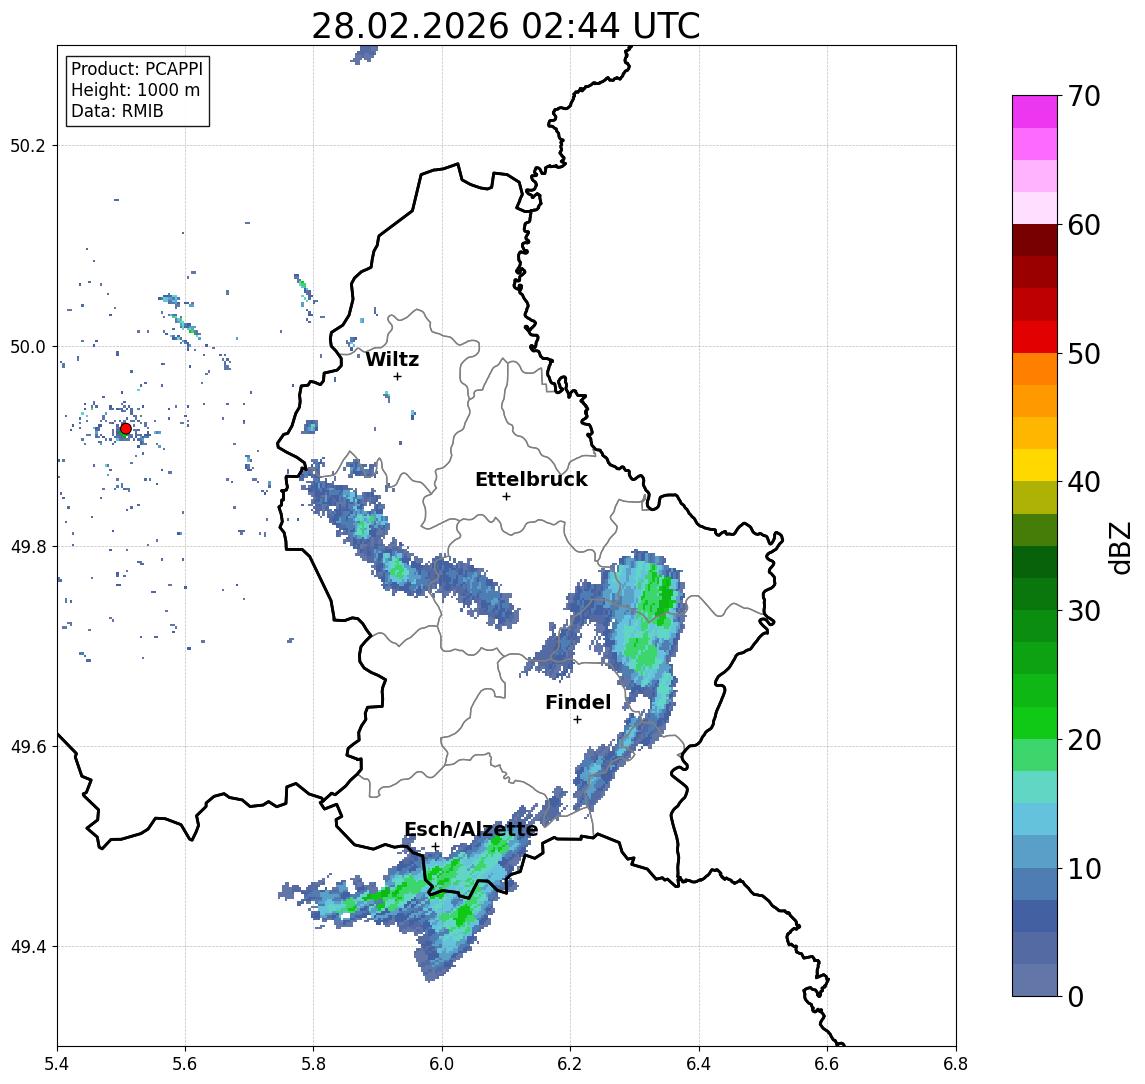Click the red radar location dot
Viewport: 1145px width, 1084px height.
coord(126,429)
